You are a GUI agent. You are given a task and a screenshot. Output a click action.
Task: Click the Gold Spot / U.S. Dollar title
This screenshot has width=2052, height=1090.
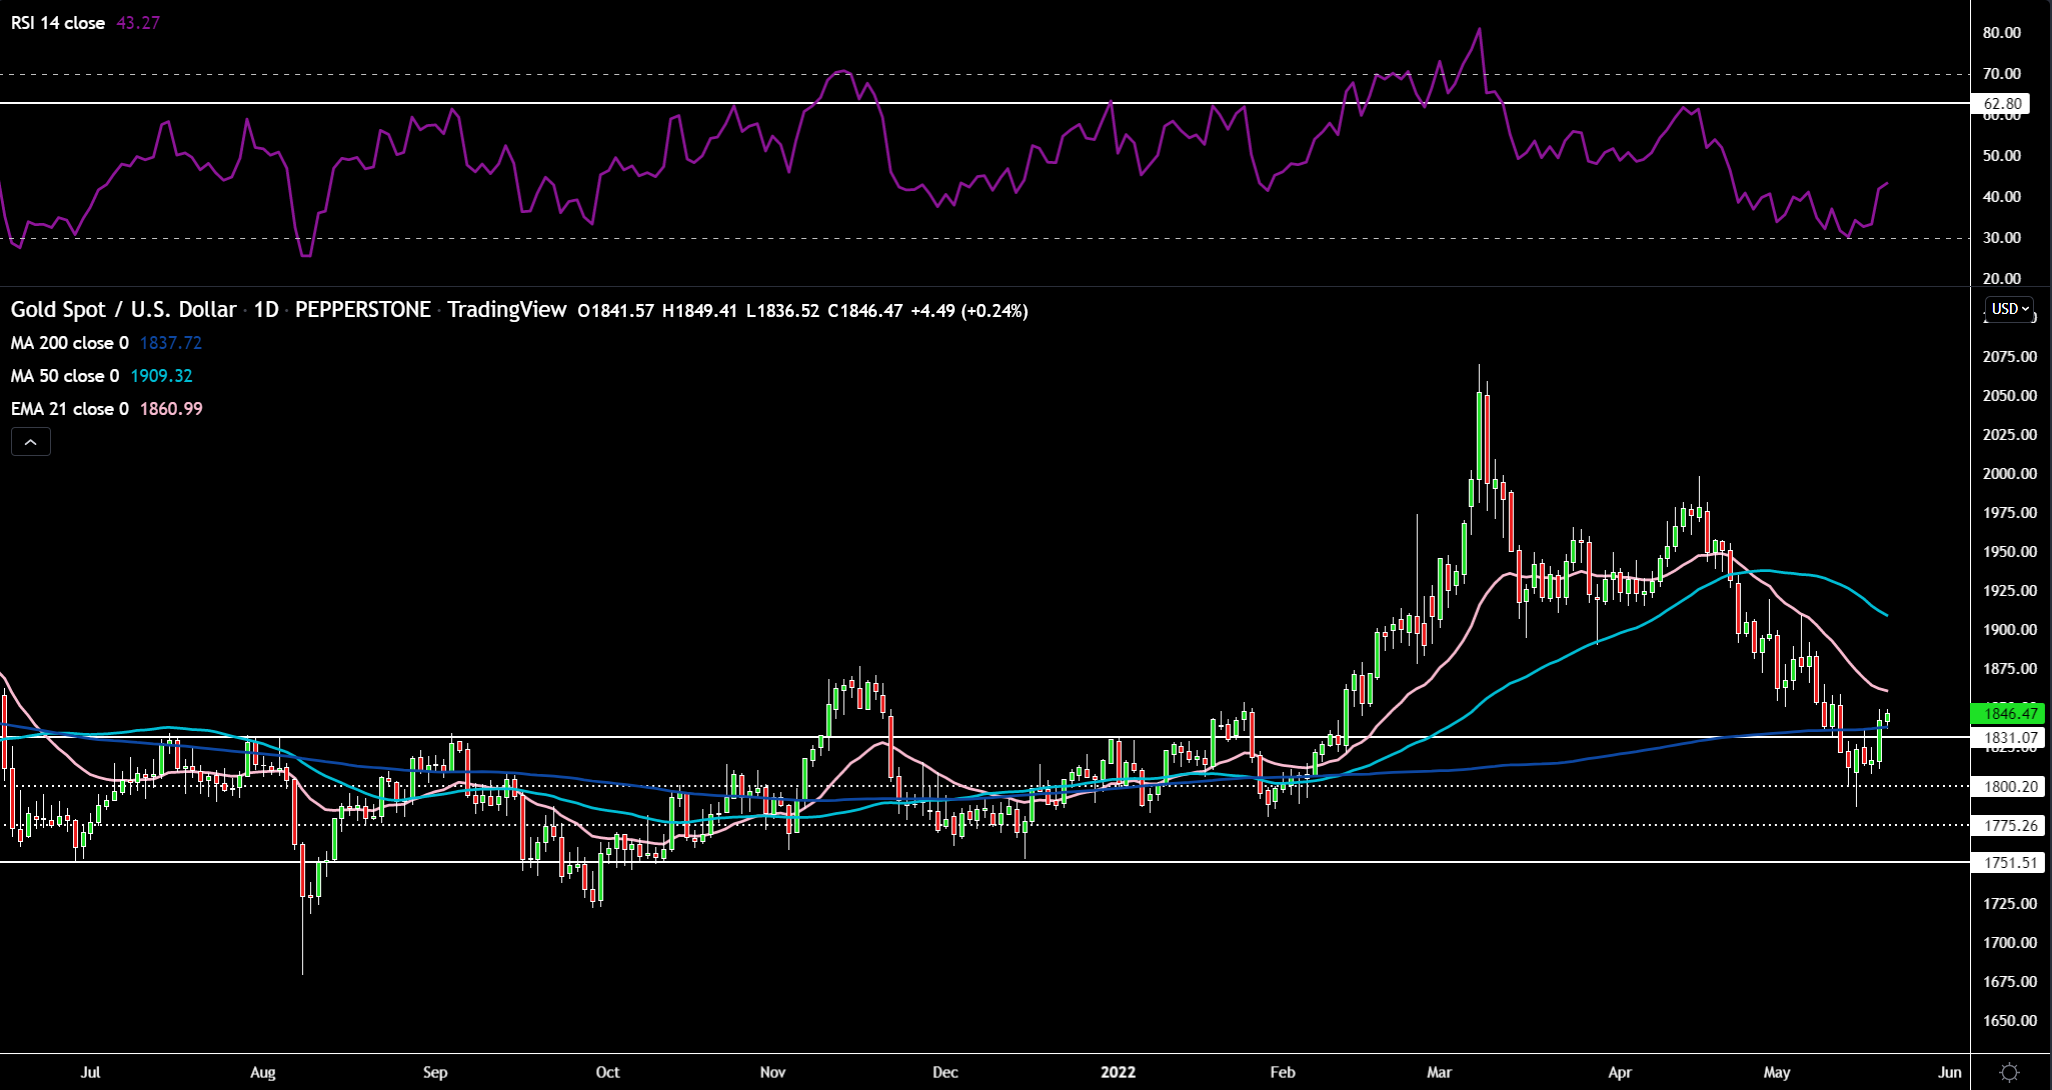124,310
